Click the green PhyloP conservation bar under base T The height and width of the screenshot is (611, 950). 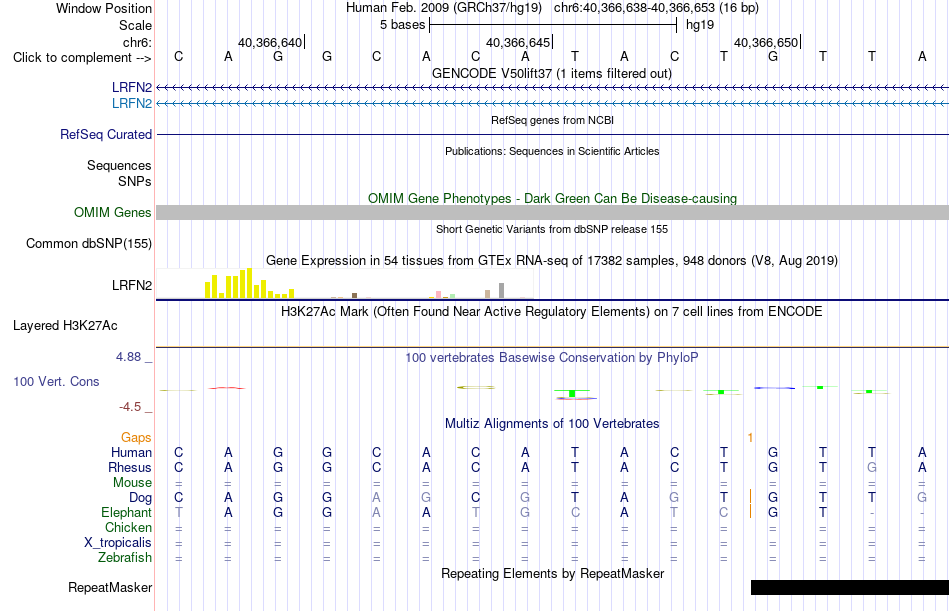[572, 394]
